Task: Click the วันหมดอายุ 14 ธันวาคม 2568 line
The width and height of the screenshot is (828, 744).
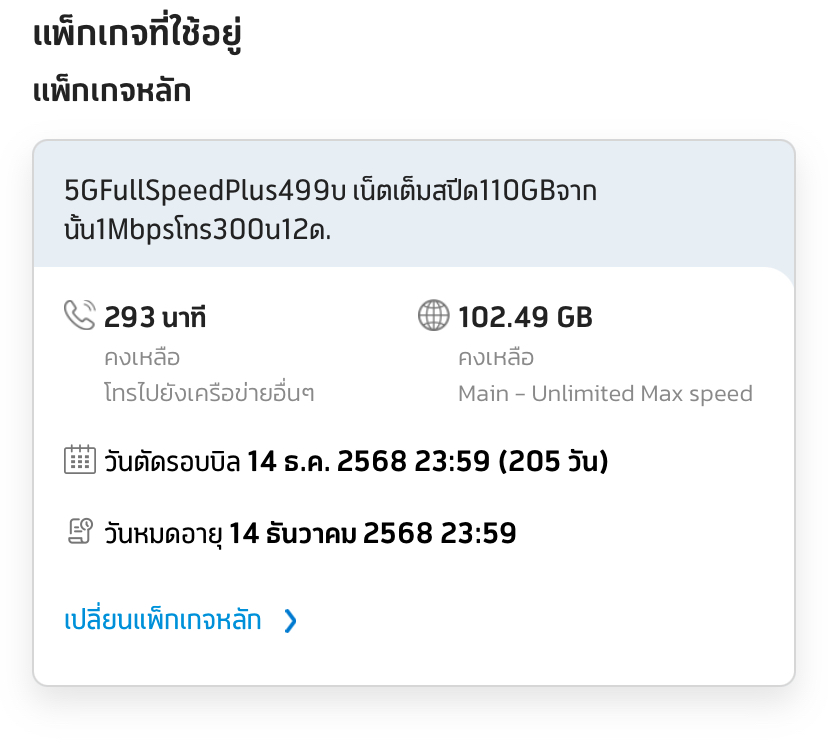Action: click(x=310, y=533)
